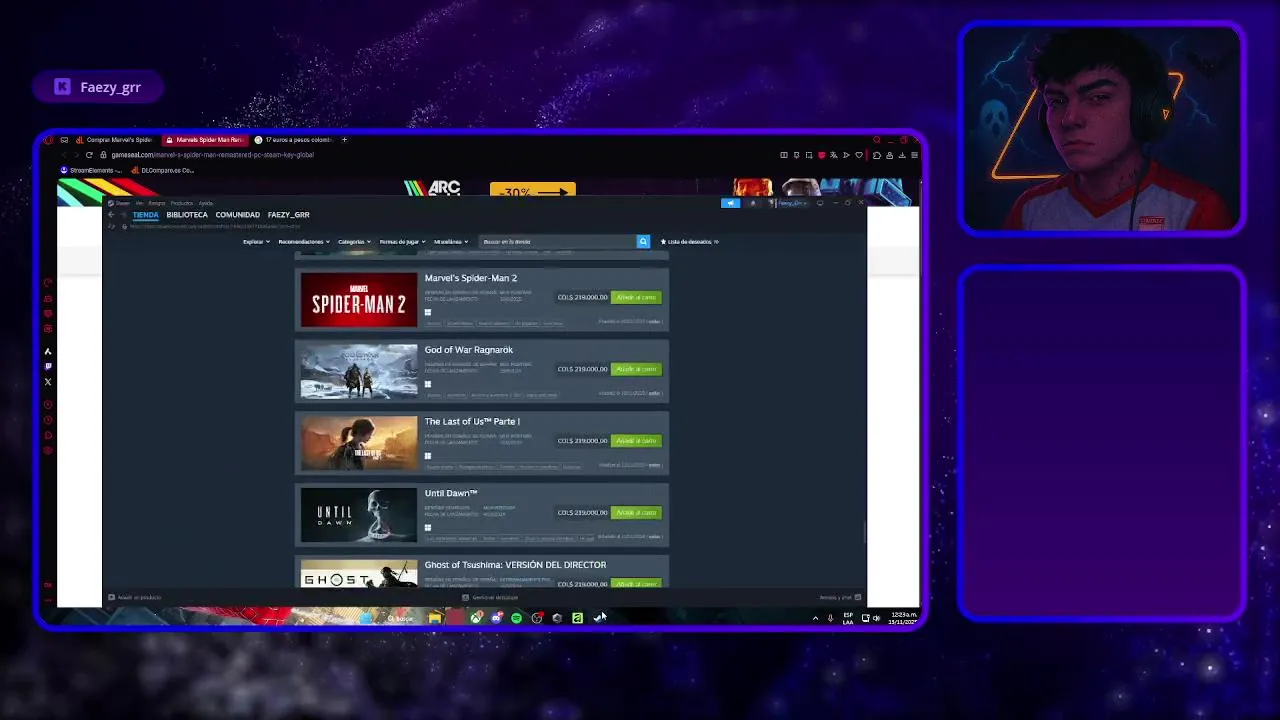Open DLCompare.es bookmark
Viewport: 1280px width, 720px height.
(162, 170)
